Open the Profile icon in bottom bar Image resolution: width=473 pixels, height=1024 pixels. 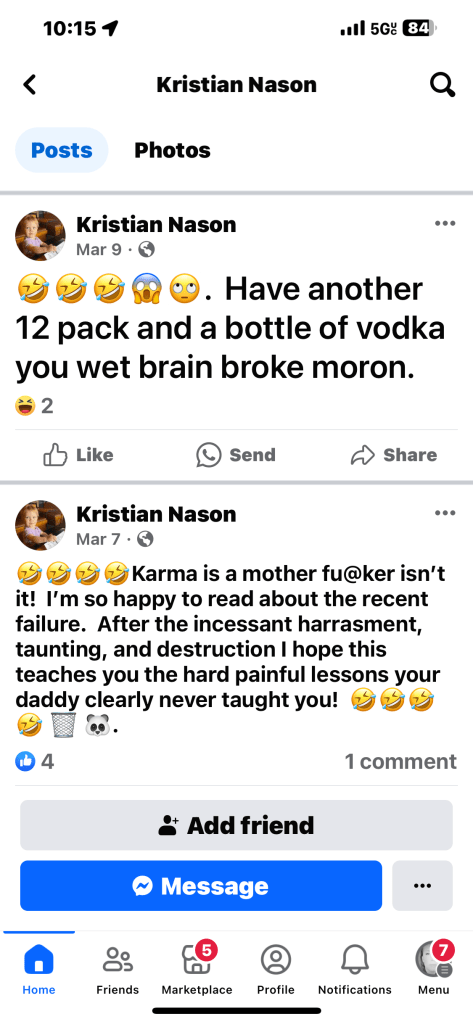[x=276, y=969]
